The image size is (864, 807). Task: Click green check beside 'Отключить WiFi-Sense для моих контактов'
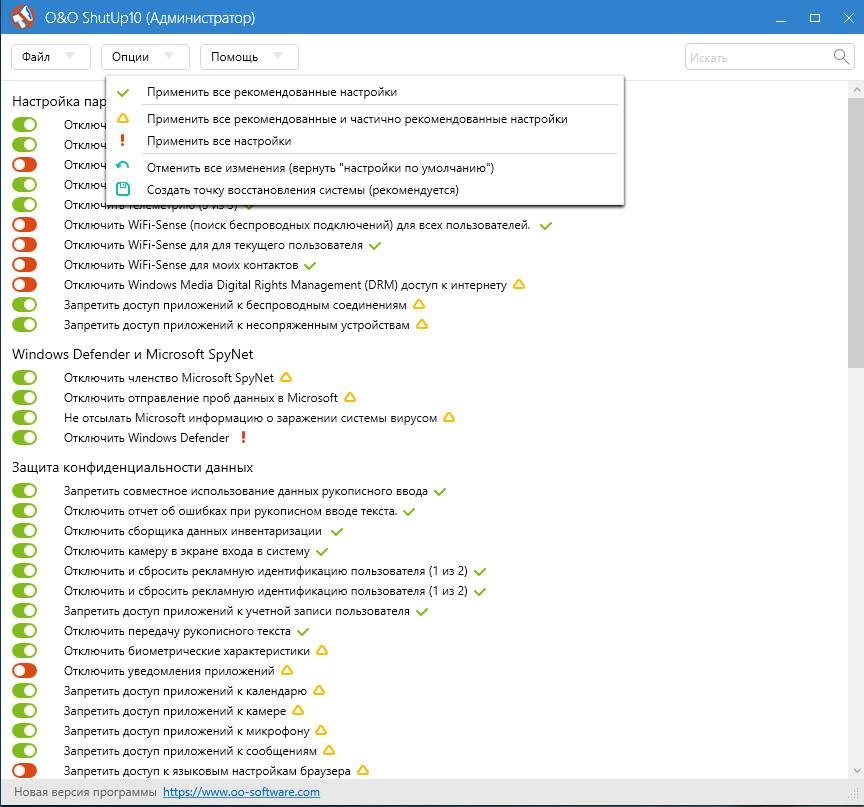[310, 266]
